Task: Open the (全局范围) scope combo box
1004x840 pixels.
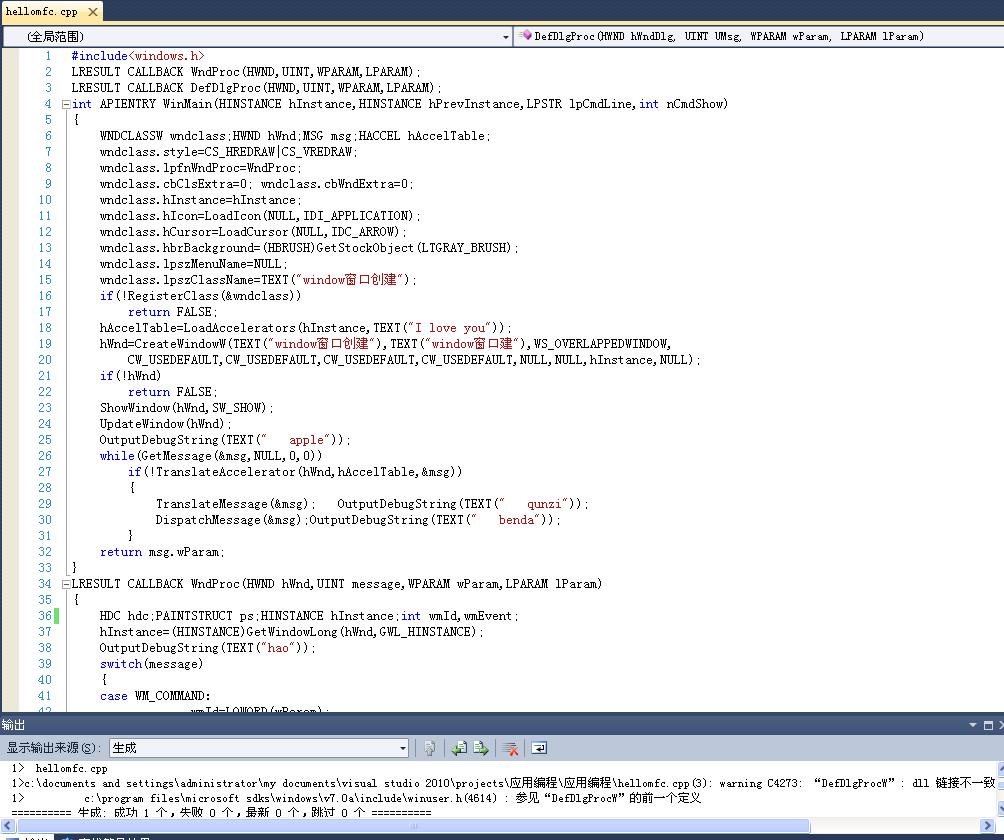Action: coord(257,36)
